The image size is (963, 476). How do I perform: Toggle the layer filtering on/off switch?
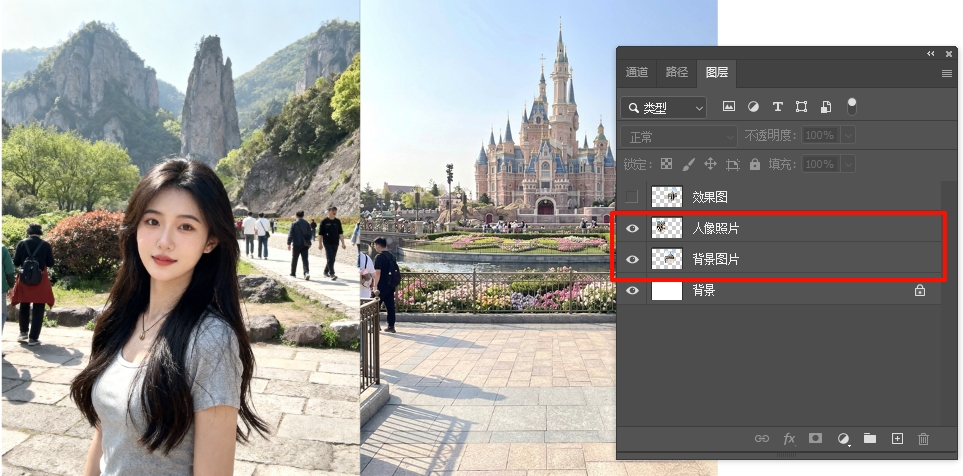[x=852, y=106]
